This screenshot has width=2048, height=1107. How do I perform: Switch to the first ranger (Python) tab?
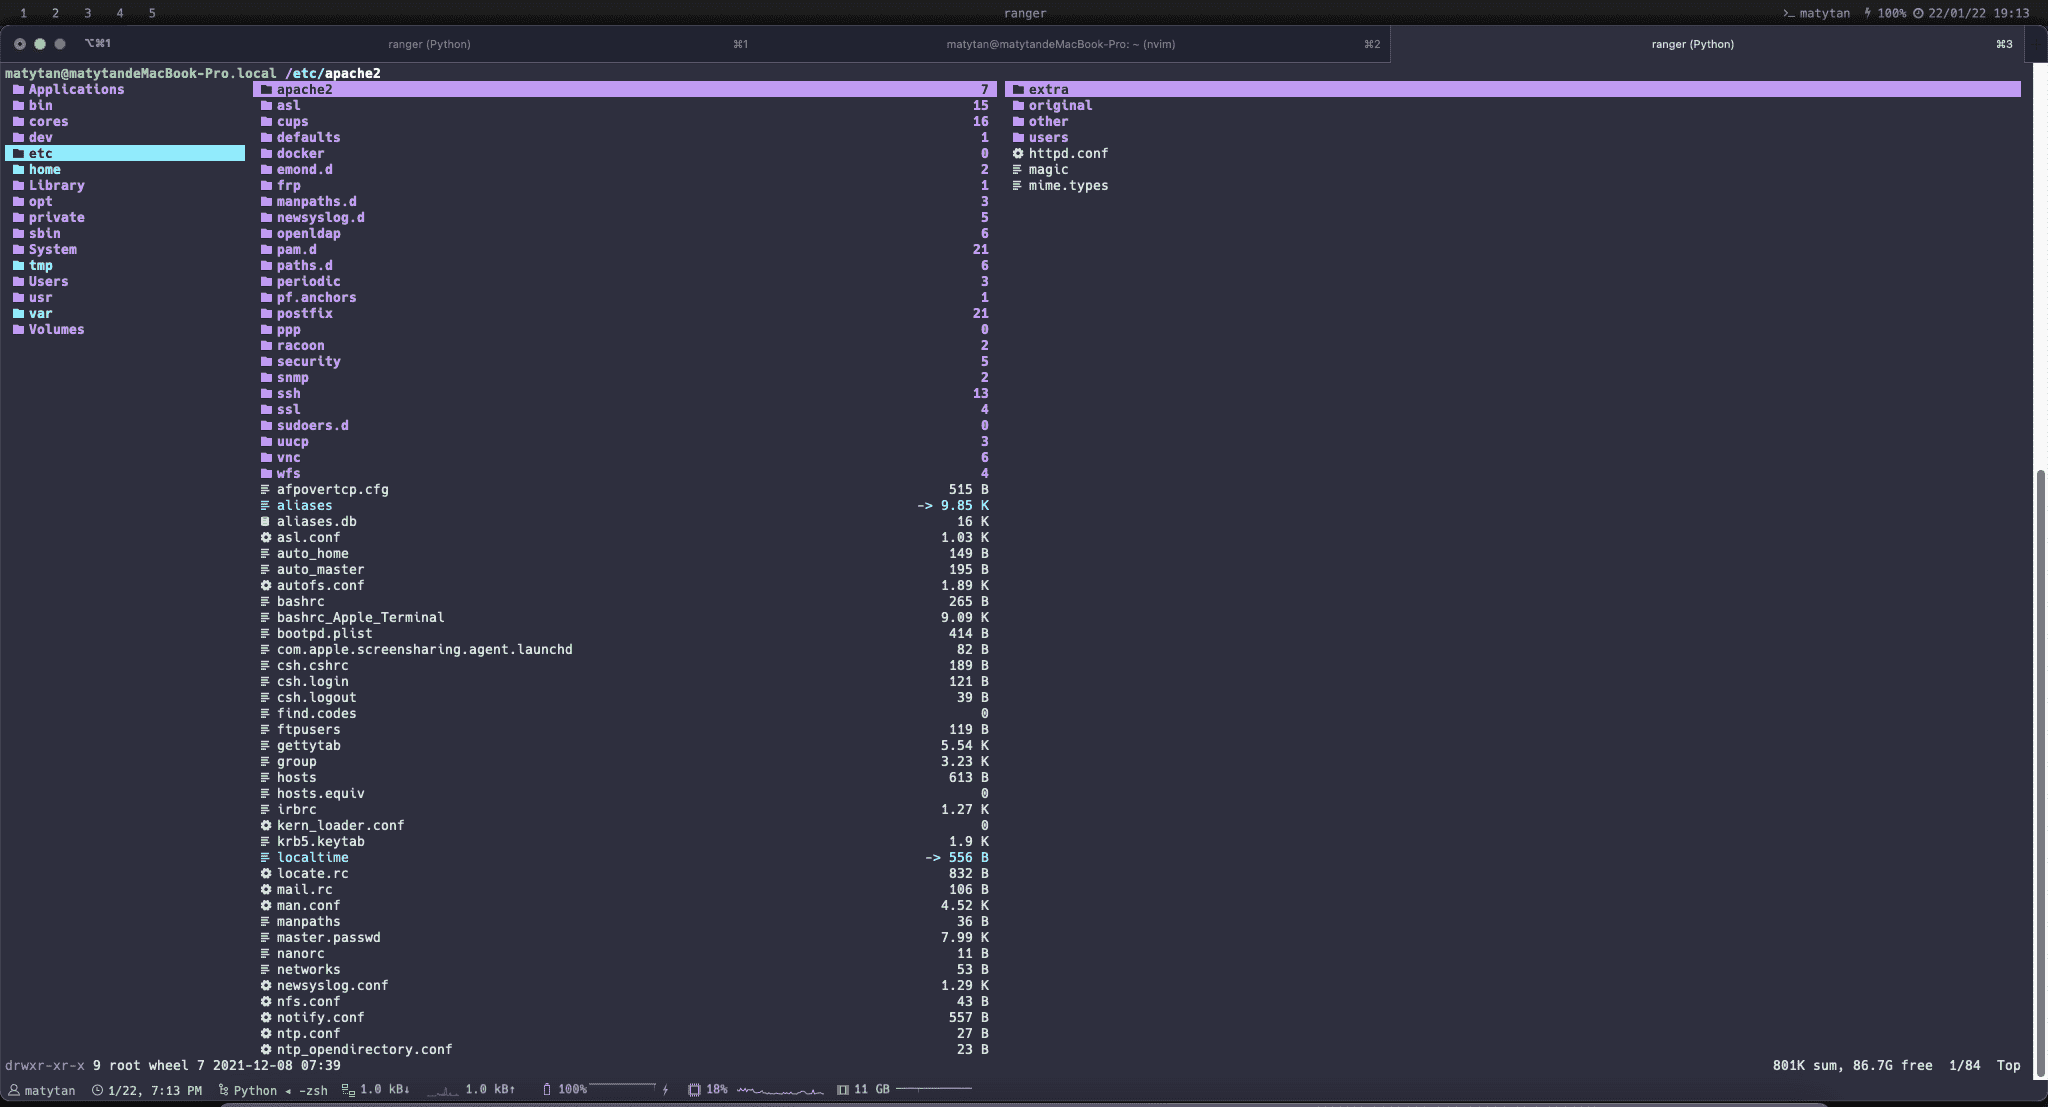[x=429, y=44]
